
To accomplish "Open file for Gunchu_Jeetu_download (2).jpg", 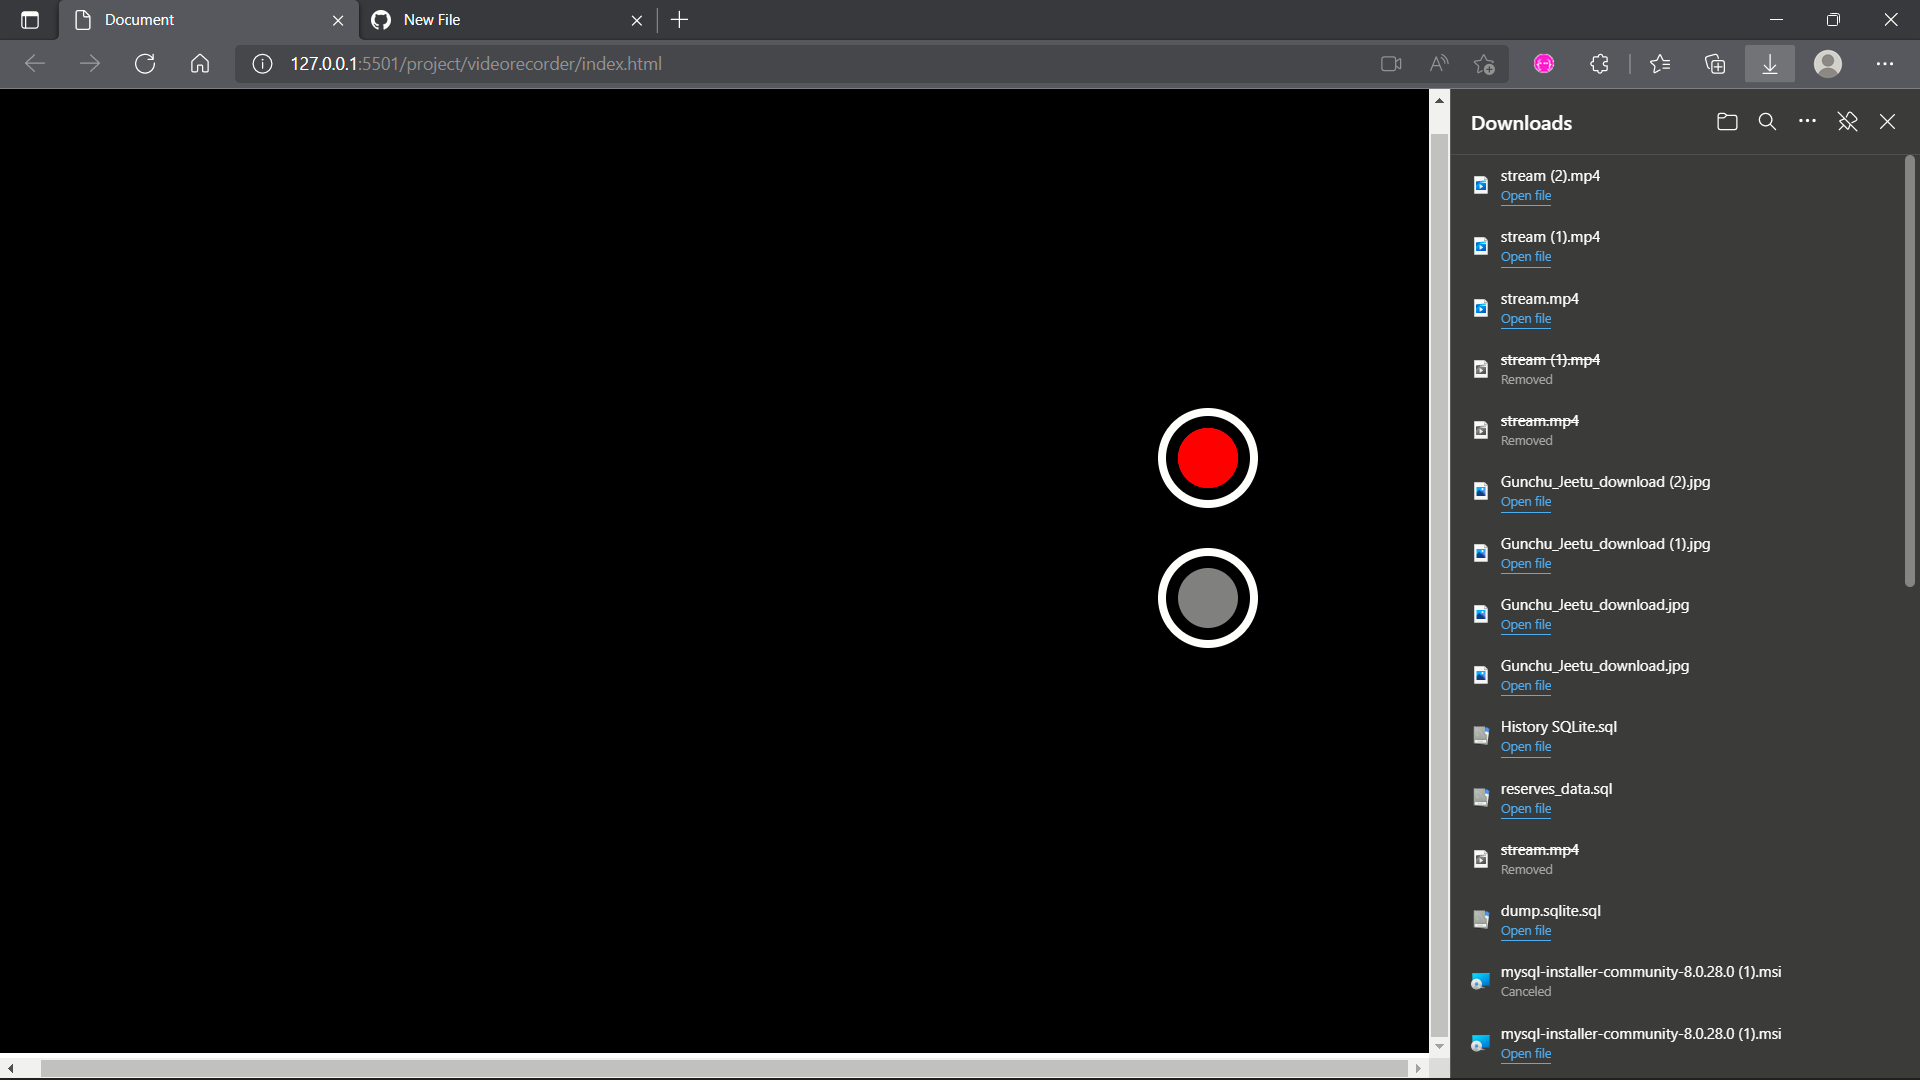I will [x=1525, y=502].
